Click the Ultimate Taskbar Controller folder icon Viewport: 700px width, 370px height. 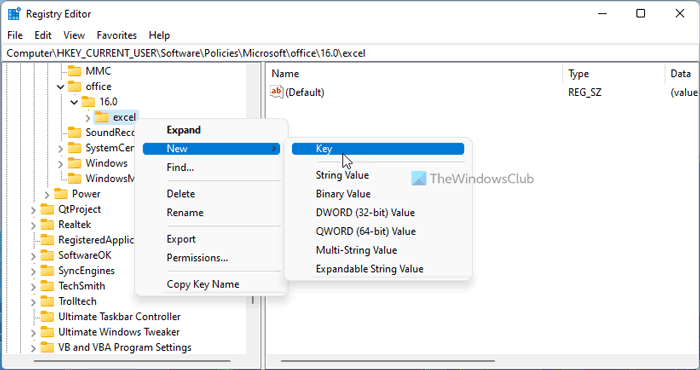coord(47,316)
